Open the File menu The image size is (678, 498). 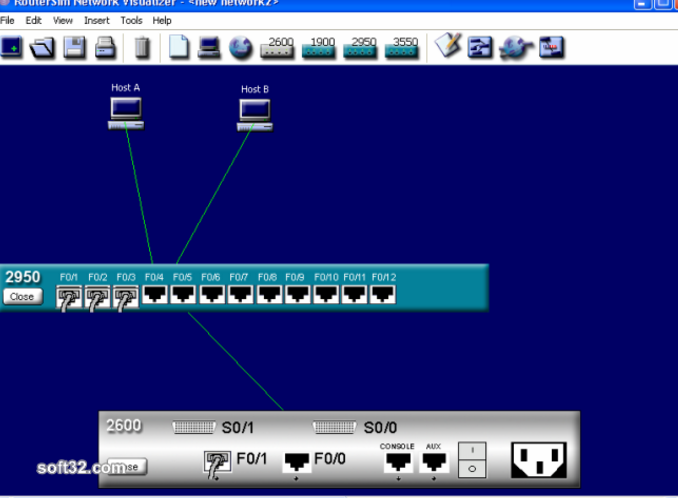click(7, 20)
